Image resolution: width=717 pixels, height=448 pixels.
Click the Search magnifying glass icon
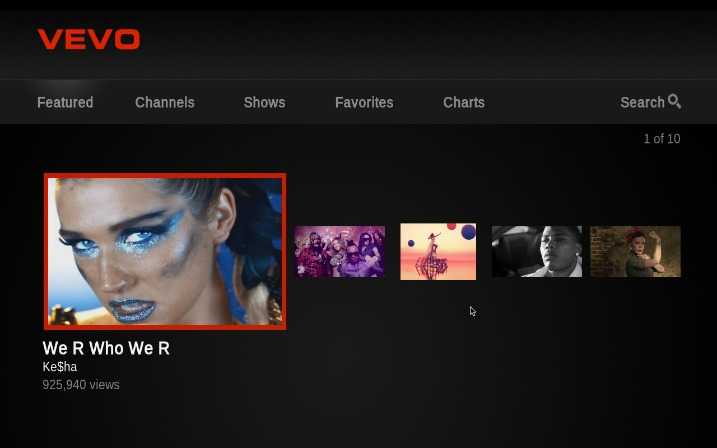coord(675,101)
